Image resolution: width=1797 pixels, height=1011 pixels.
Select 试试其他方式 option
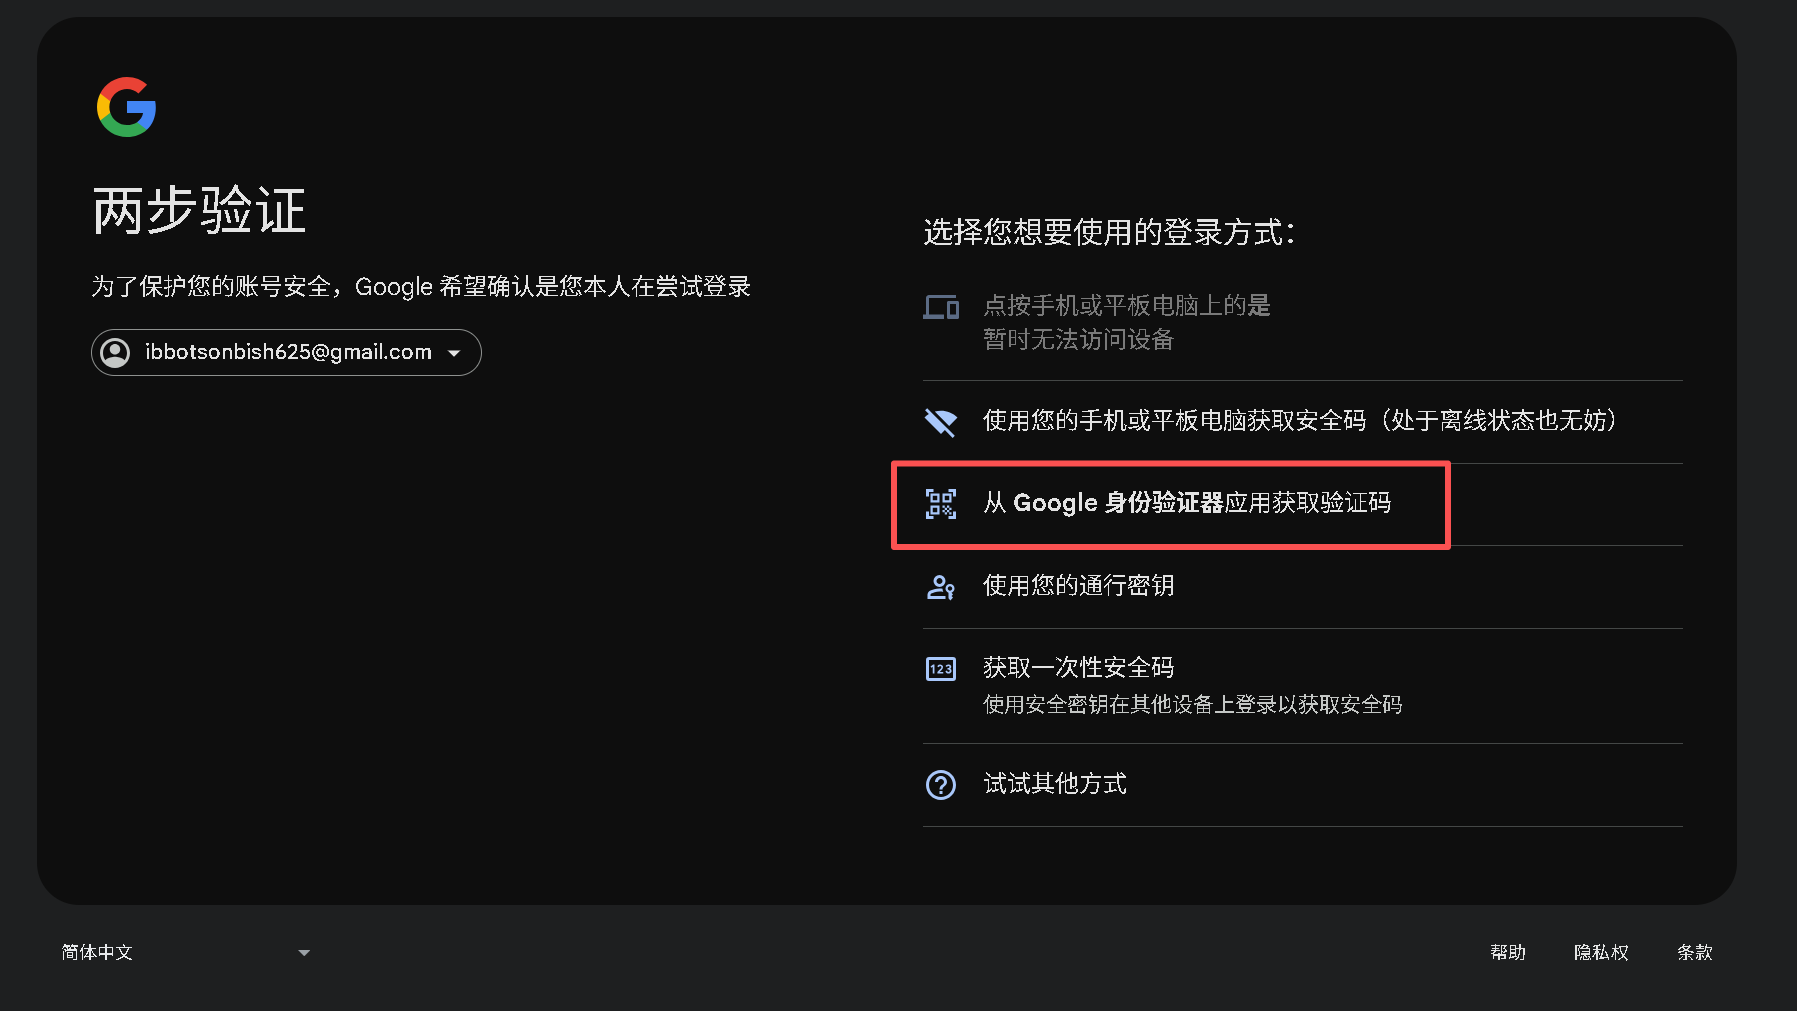[x=1053, y=784]
